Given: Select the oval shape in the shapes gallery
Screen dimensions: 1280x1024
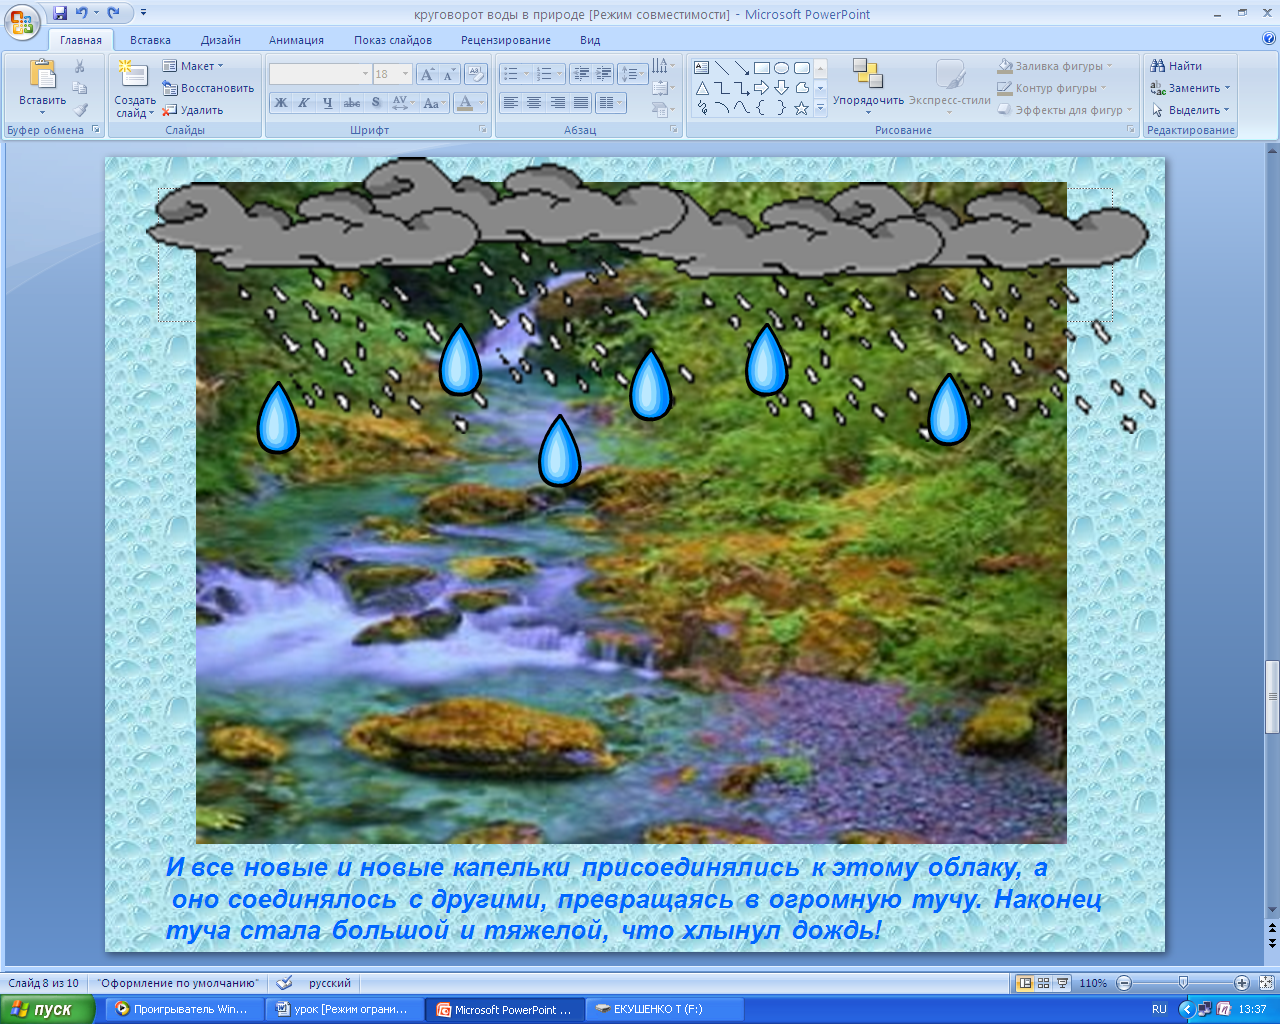Looking at the screenshot, I should tap(781, 68).
